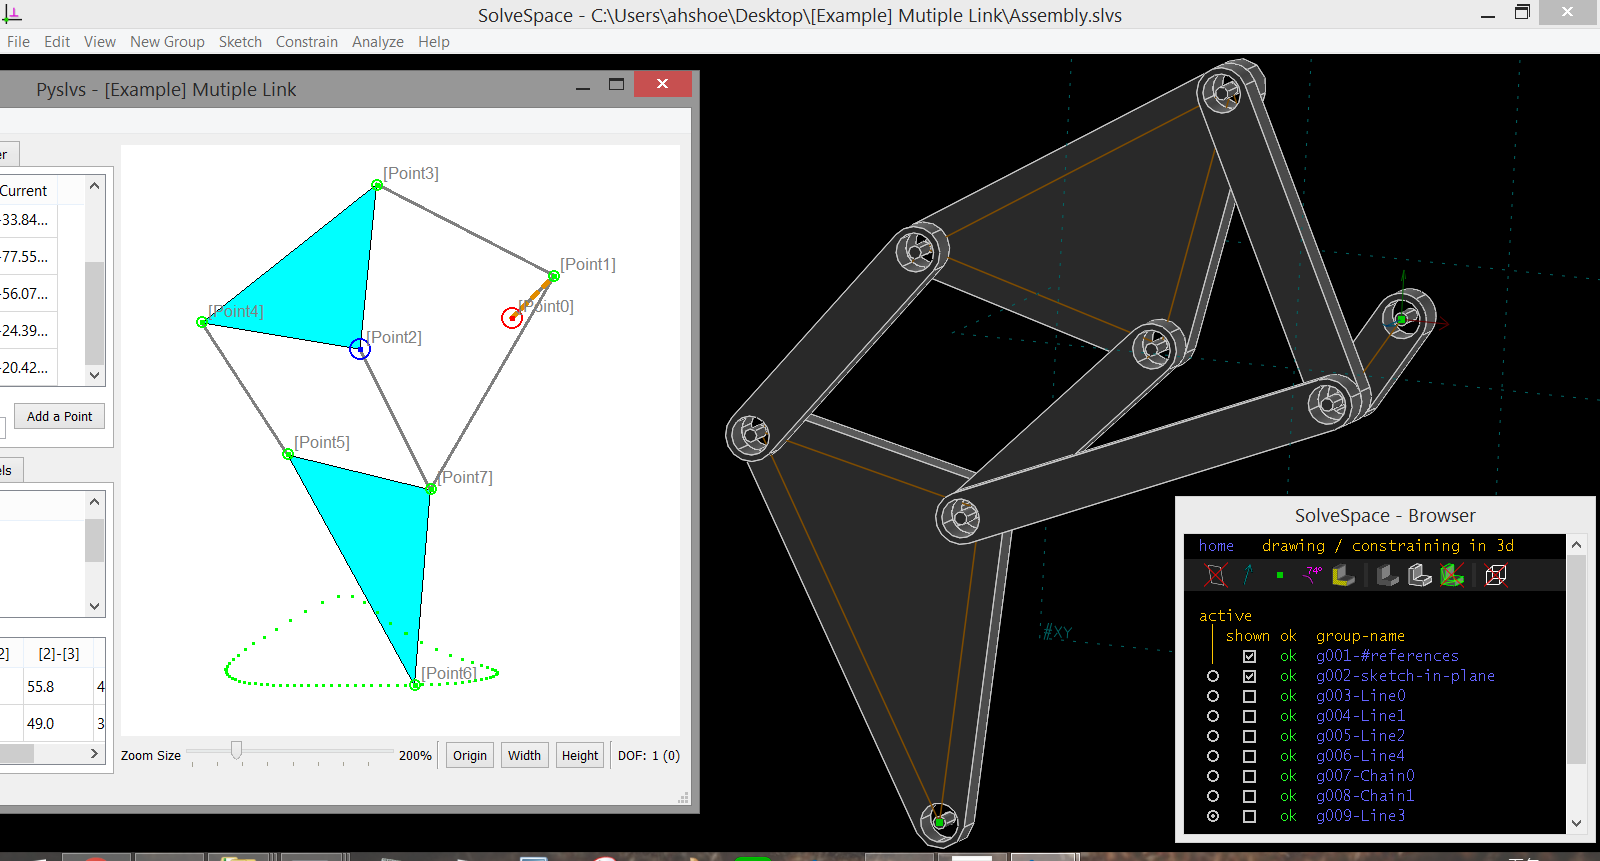Viewport: 1600px width, 861px height.
Task: Click the Width button in Pyslvs
Action: pyautogui.click(x=524, y=756)
